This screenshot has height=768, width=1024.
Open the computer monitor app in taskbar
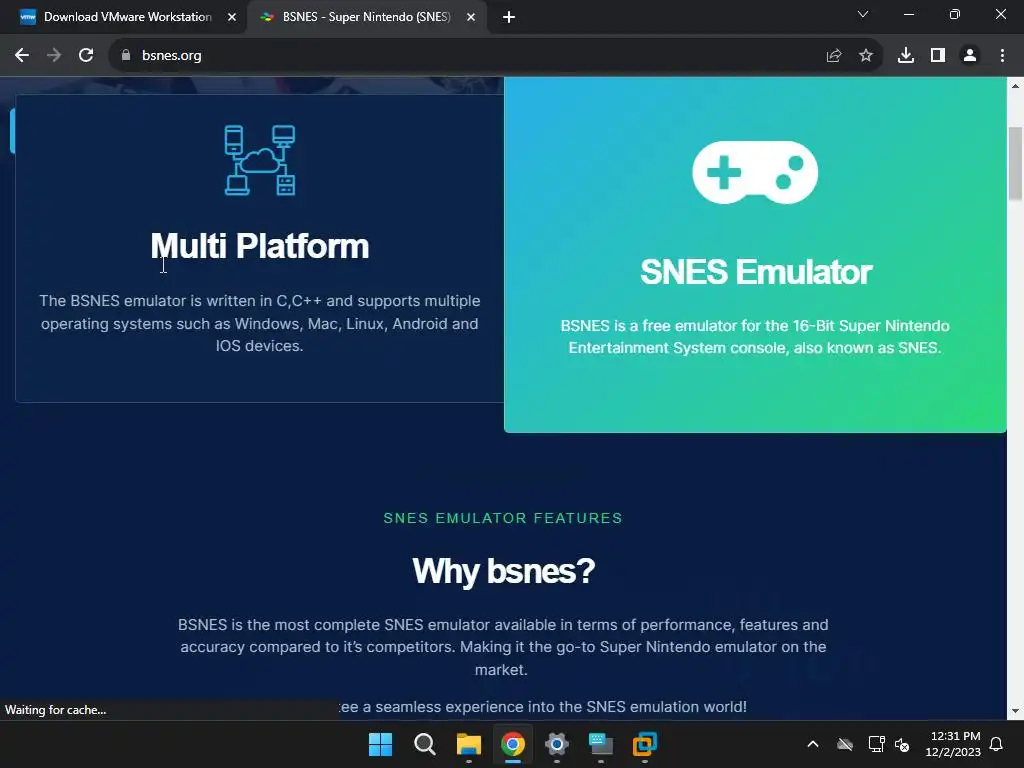click(600, 744)
